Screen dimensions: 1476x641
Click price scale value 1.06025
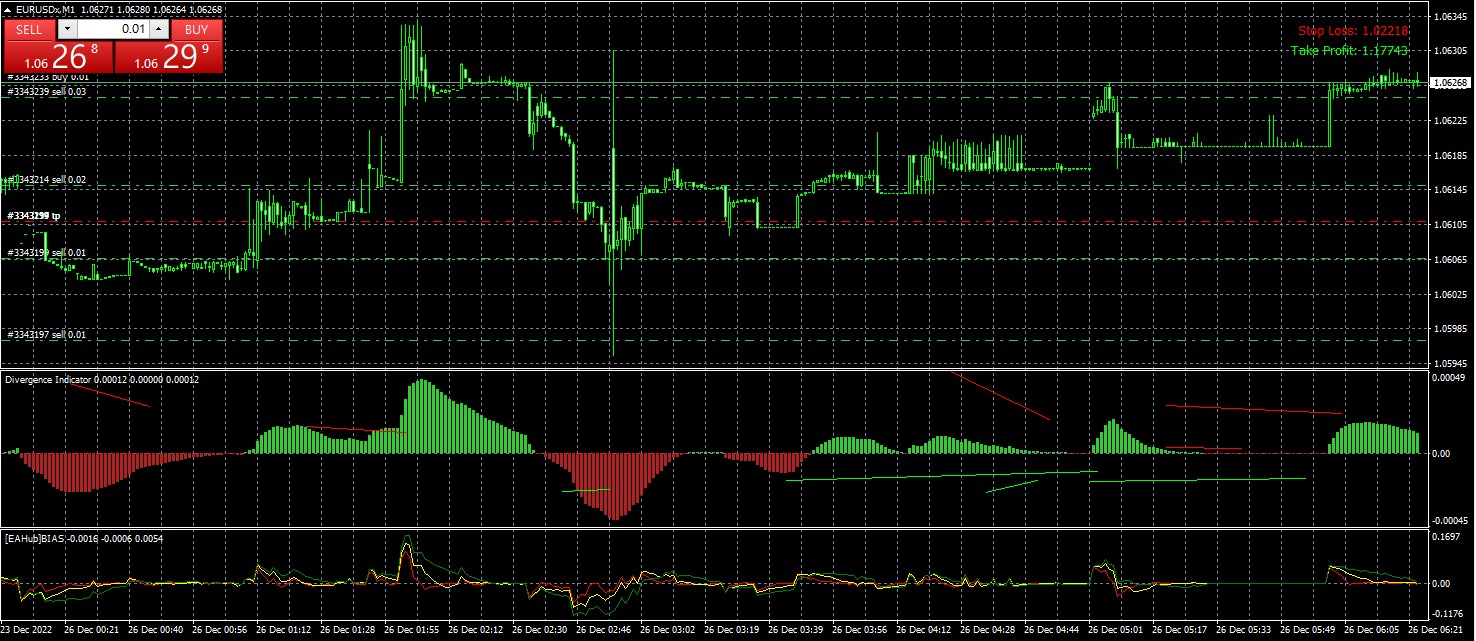1450,295
